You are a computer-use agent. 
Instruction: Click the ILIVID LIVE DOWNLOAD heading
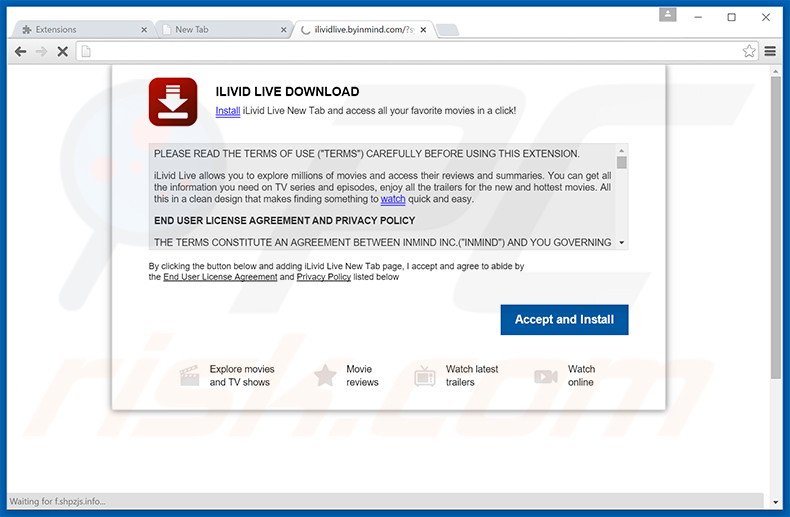[287, 92]
